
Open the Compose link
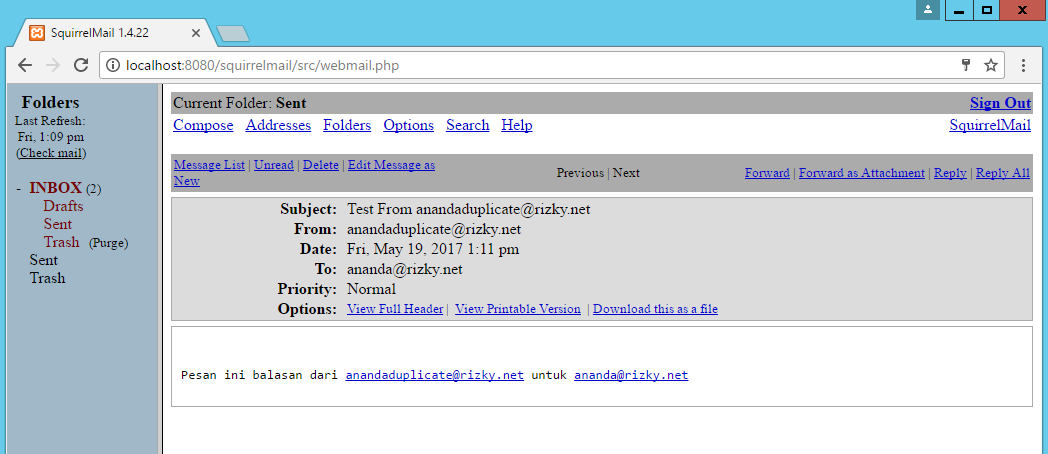click(x=203, y=125)
